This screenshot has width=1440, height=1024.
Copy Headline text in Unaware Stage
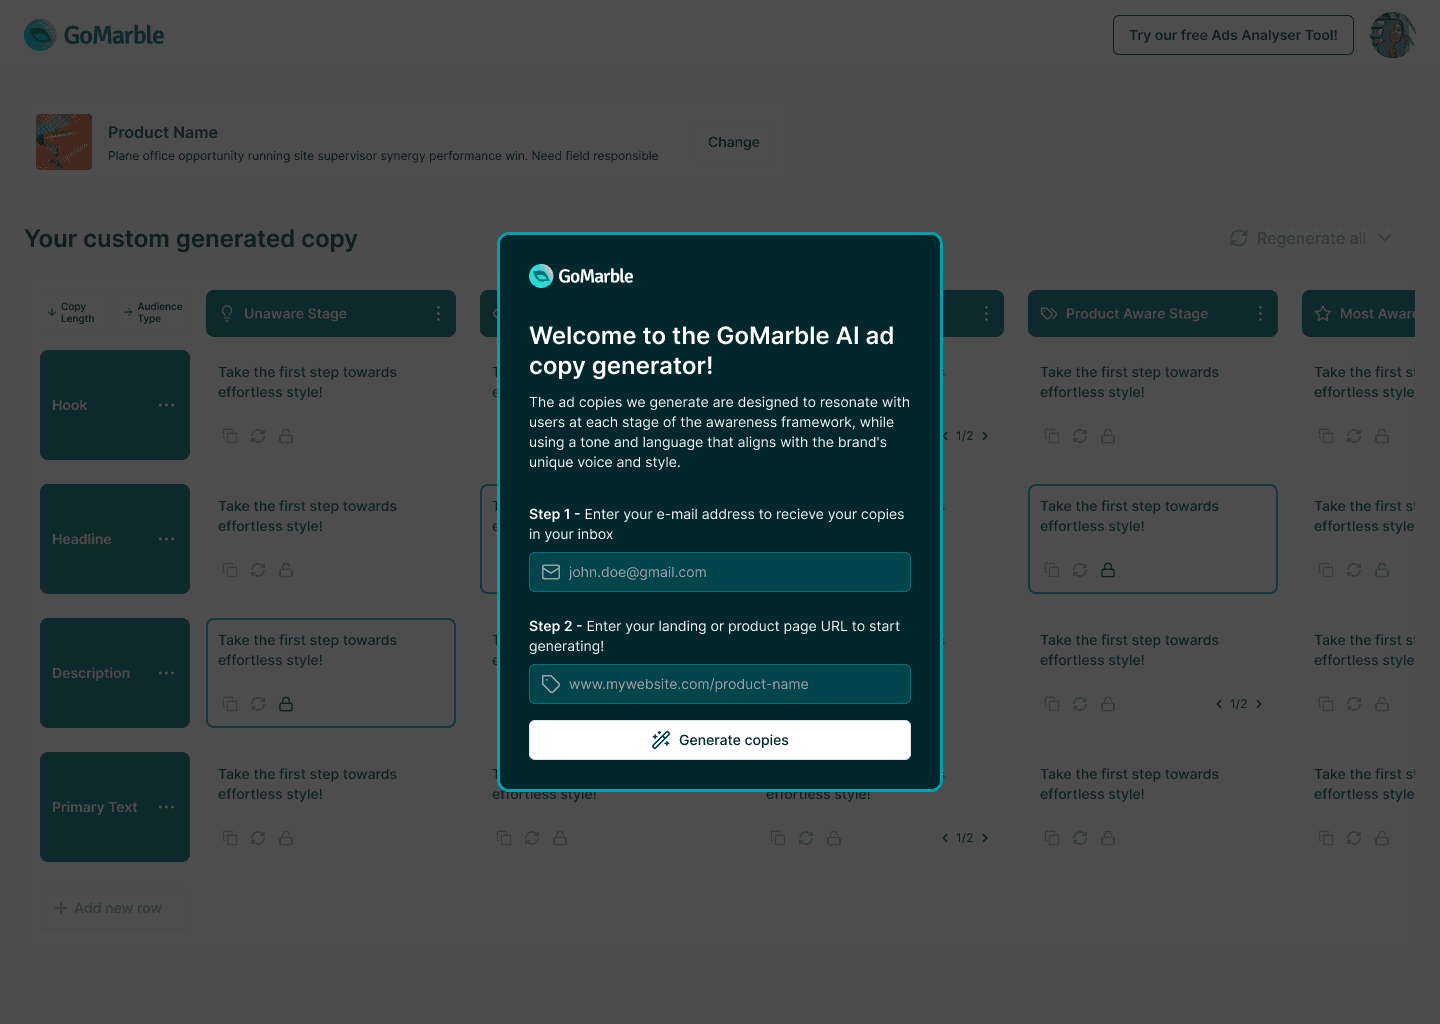(x=230, y=570)
